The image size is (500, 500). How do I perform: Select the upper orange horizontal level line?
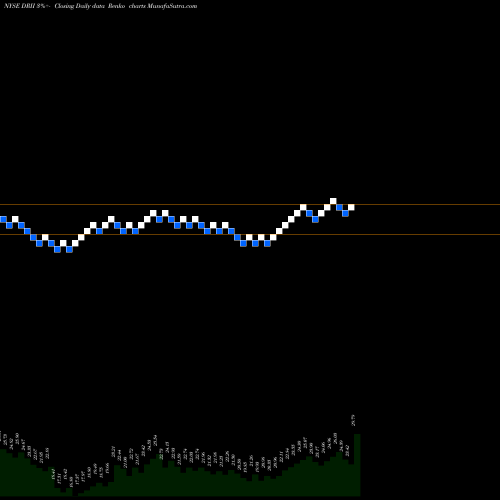pos(250,204)
